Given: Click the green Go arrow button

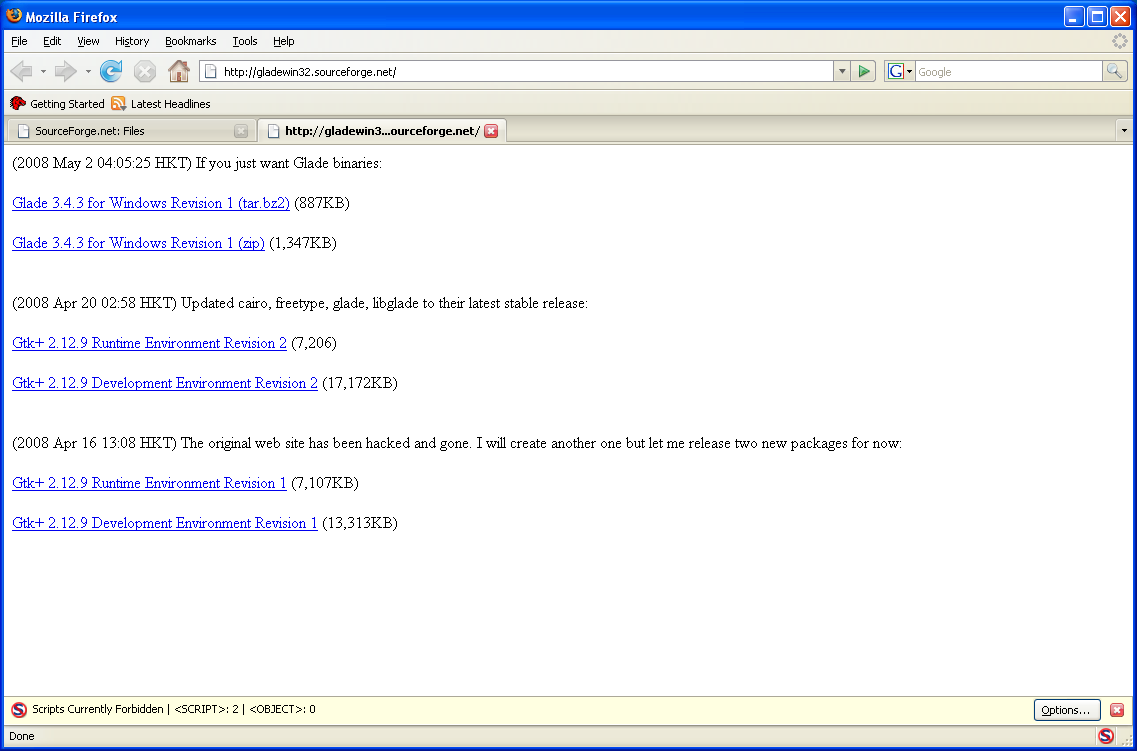Looking at the screenshot, I should [x=865, y=71].
